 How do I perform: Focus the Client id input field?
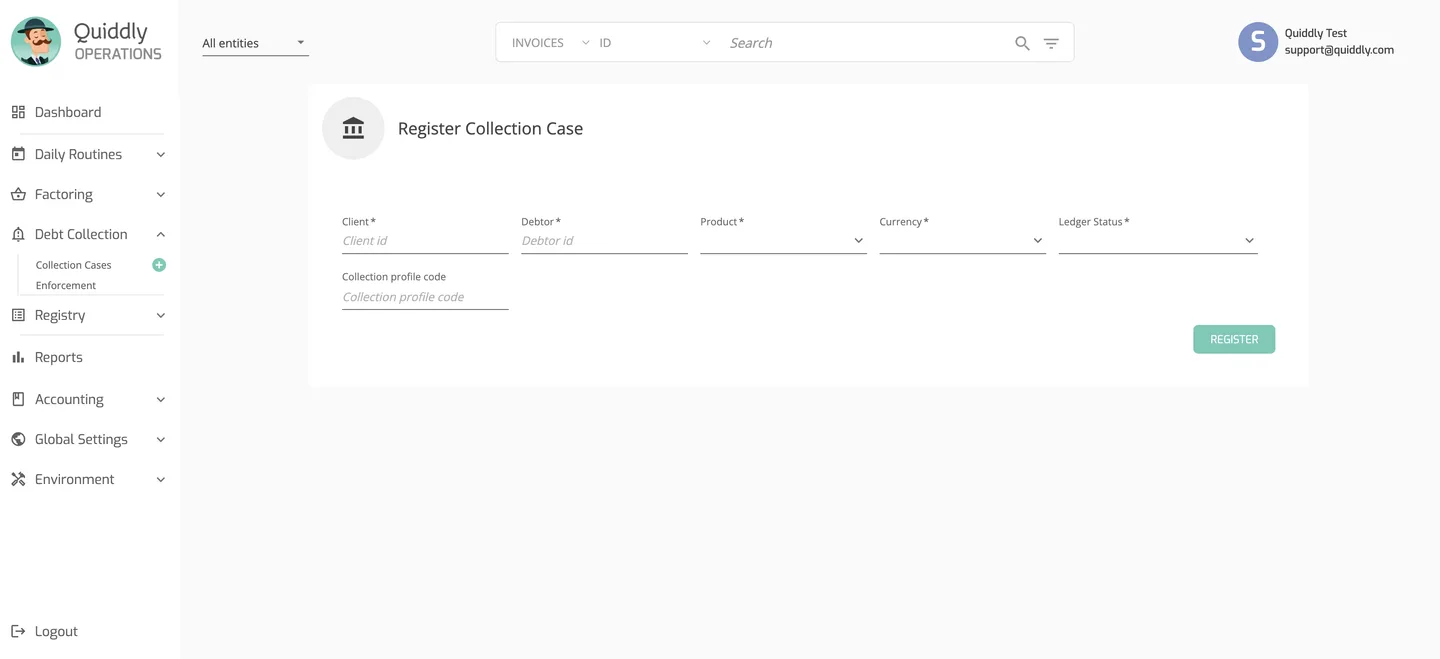point(425,241)
